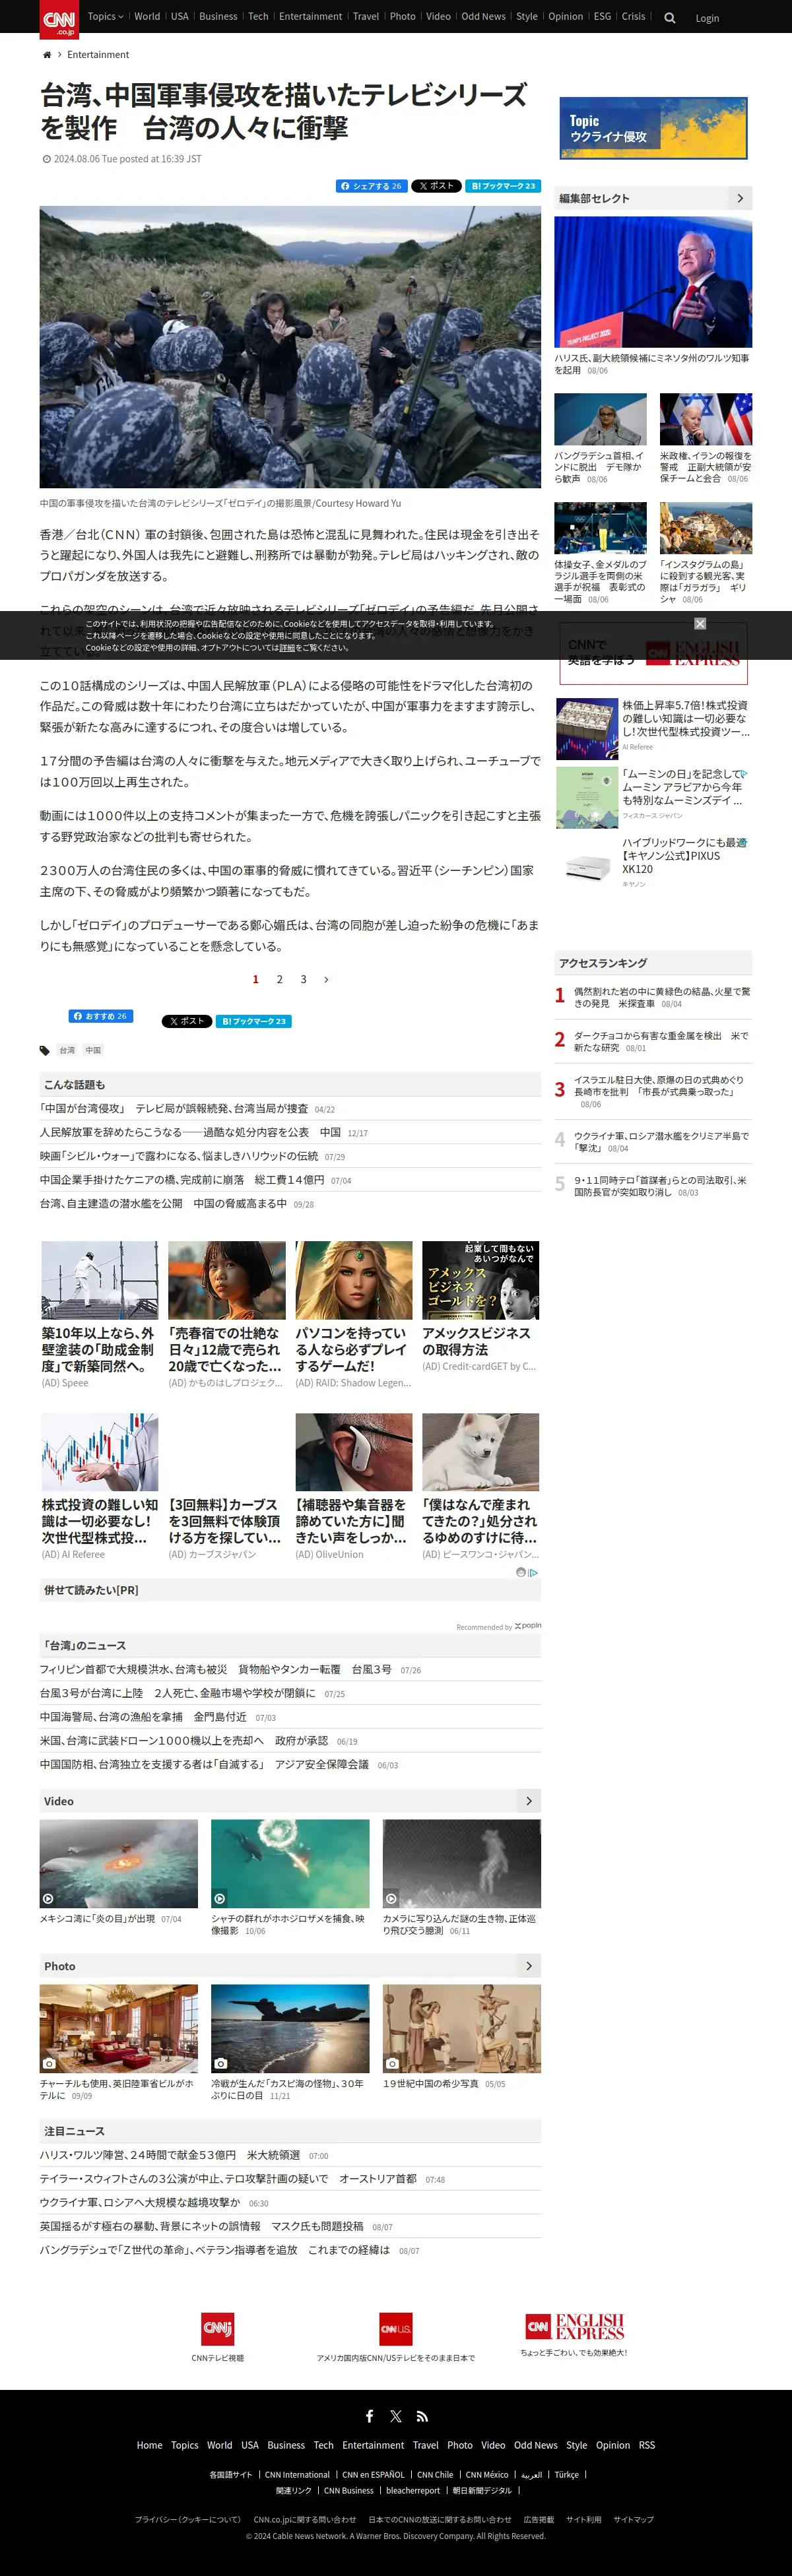Image resolution: width=792 pixels, height=2576 pixels.
Task: Open チャーチル hotel photo gallery
Action: (119, 2029)
